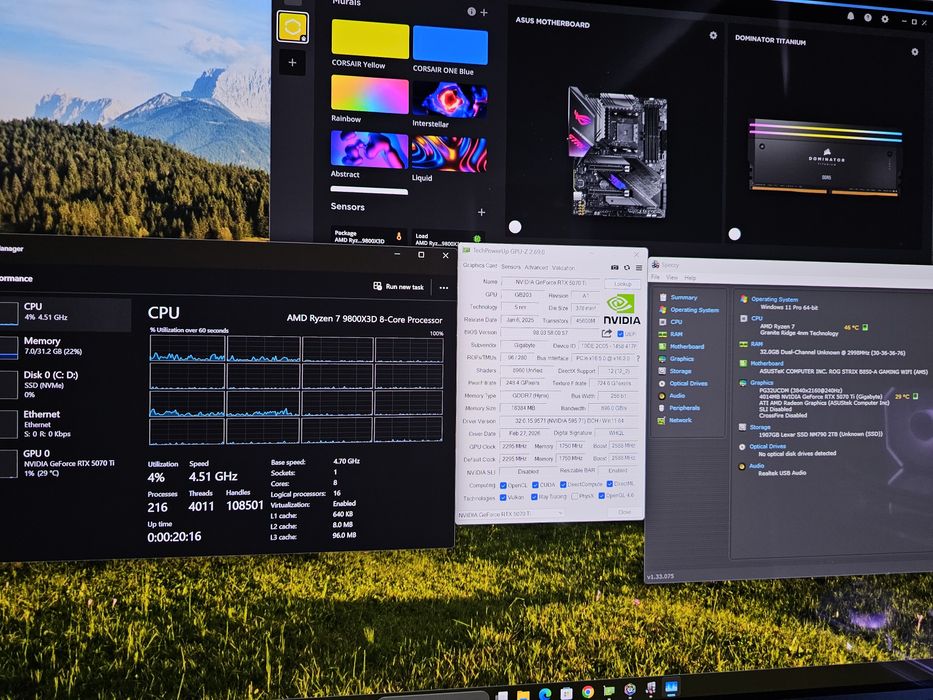Switch to the Advanced tab in GPU-Z
The image size is (933, 700).
pyautogui.click(x=536, y=267)
